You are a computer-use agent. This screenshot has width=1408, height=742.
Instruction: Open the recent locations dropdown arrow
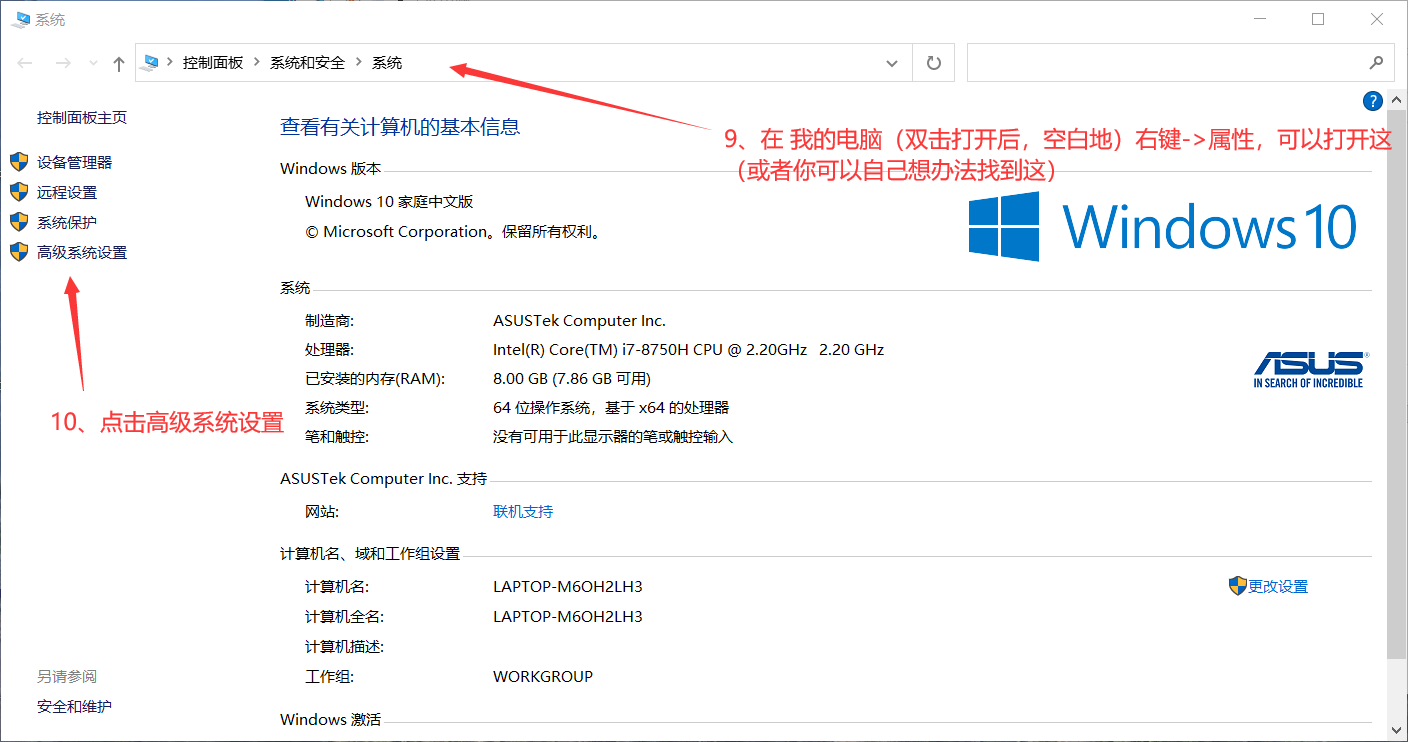point(94,63)
